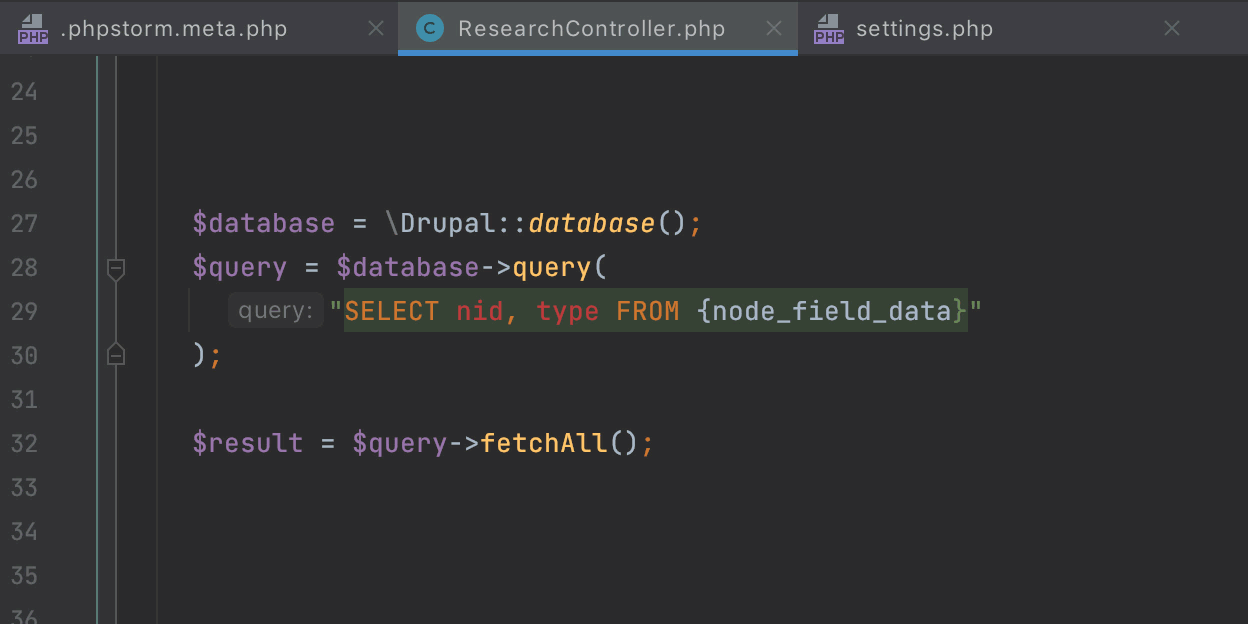
Task: Close the settings.php tab
Action: [1171, 28]
